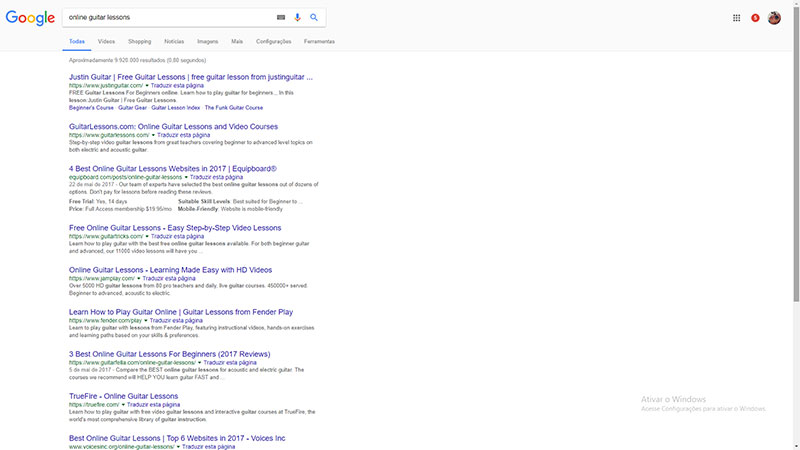The image size is (800, 450).
Task: Click Traduzir esta página for guitartricks.com
Action: [177, 237]
